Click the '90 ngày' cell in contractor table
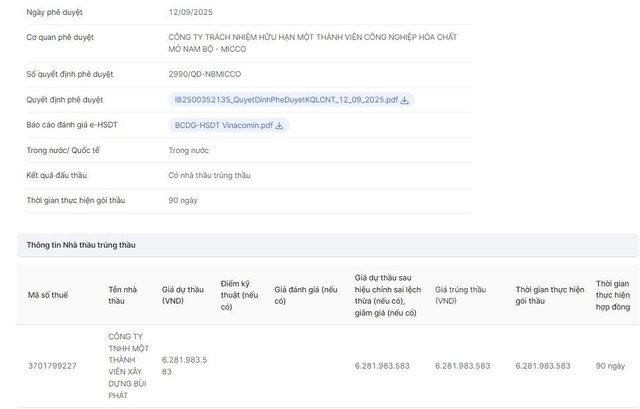Viewport: 640px width, 409px height. 612,366
